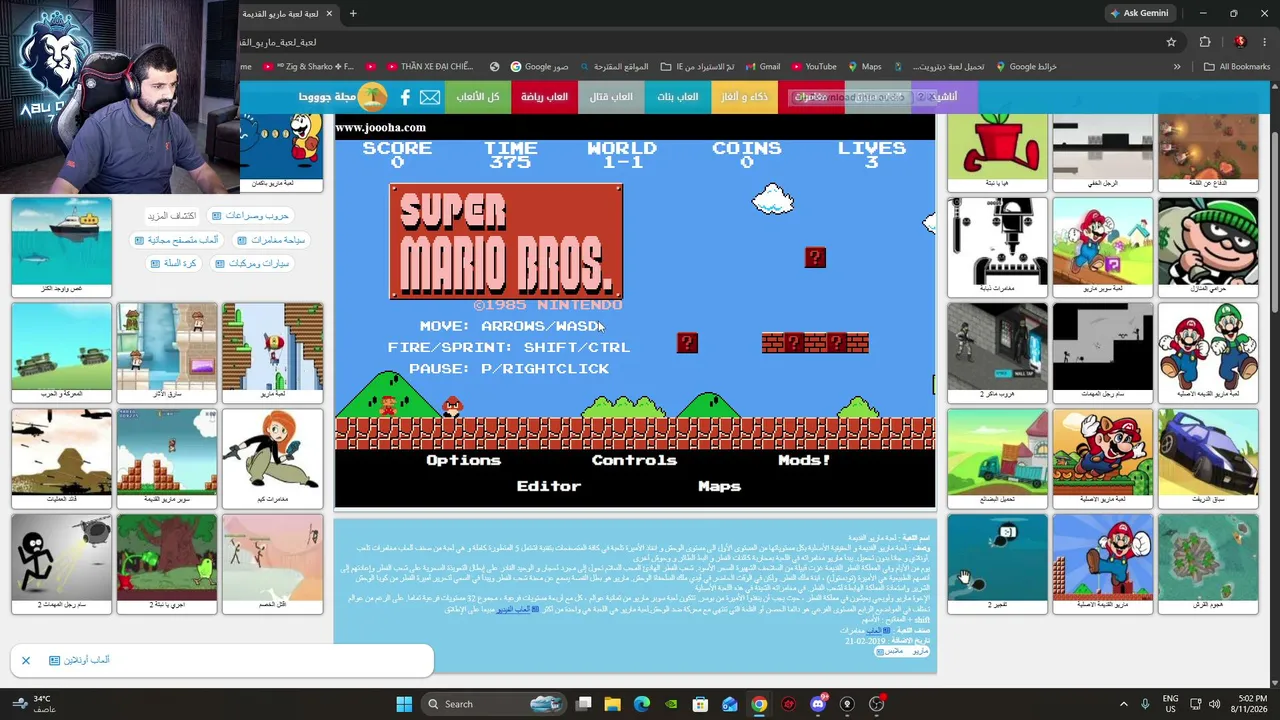Open a new Chrome tab

(x=353, y=13)
